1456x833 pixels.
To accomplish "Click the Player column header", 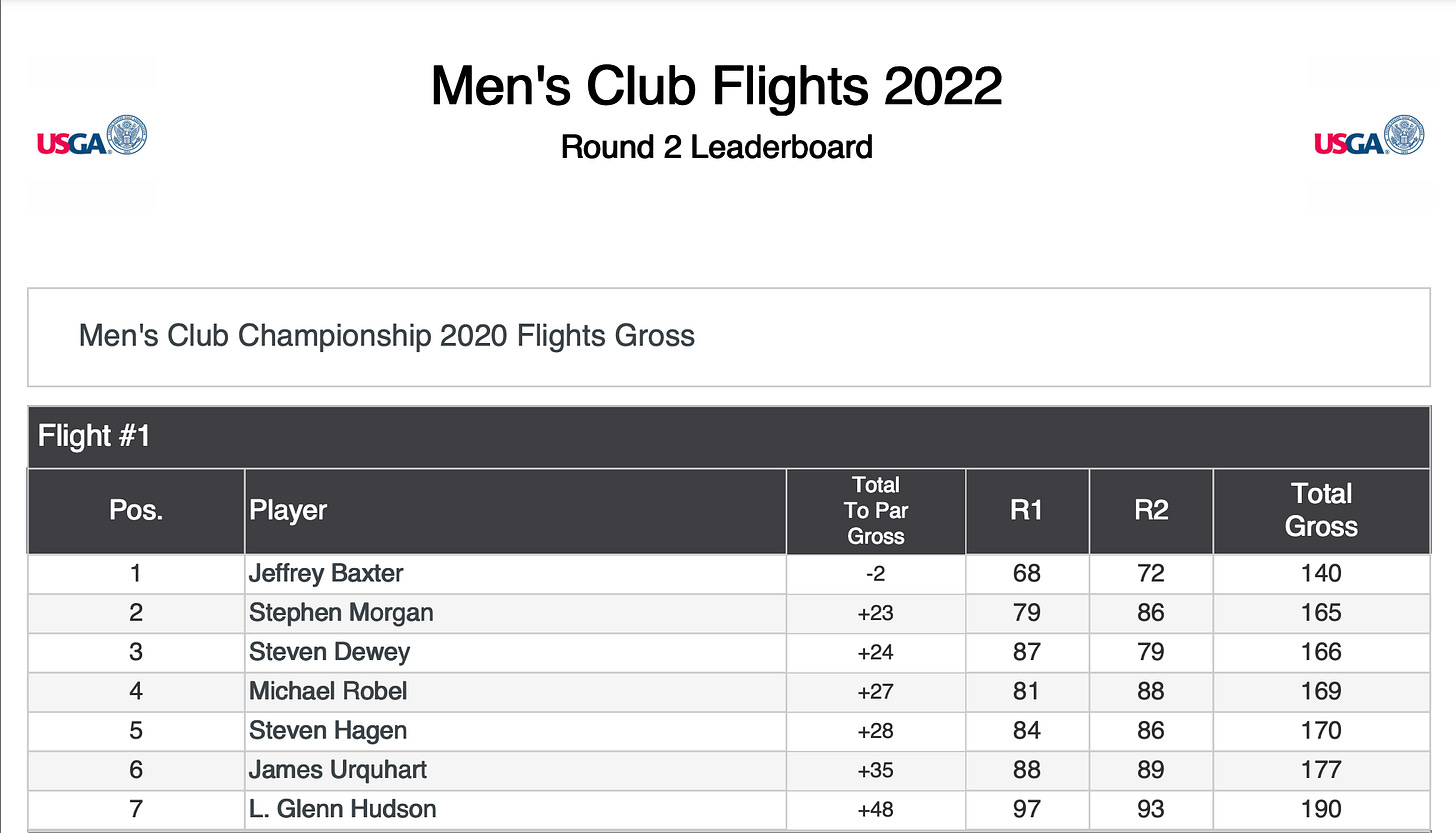I will [x=515, y=511].
